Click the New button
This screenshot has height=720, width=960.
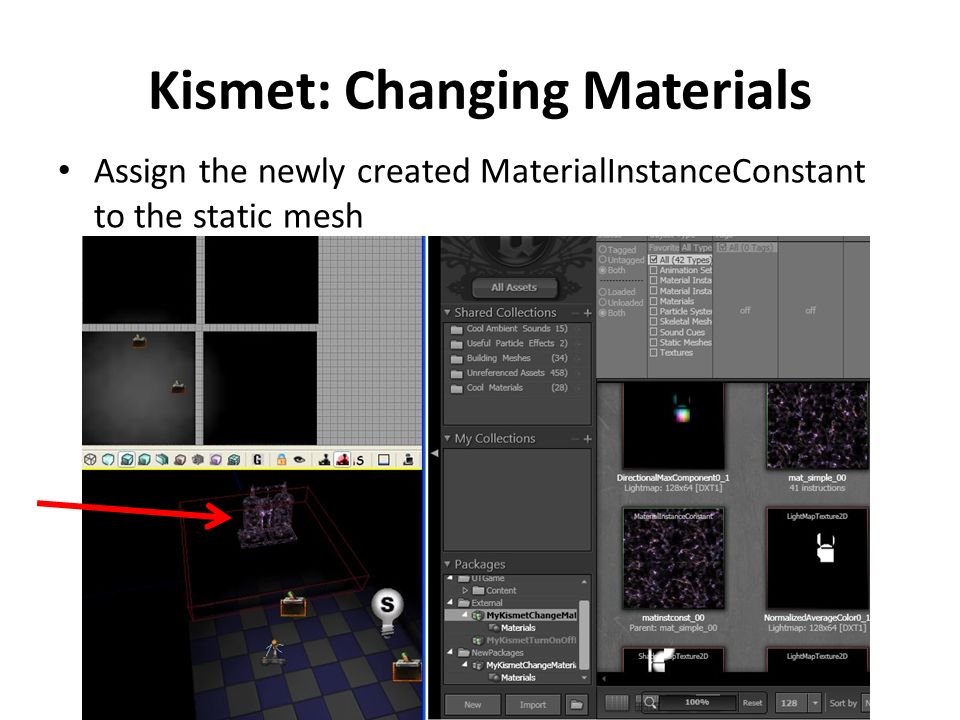pos(472,705)
